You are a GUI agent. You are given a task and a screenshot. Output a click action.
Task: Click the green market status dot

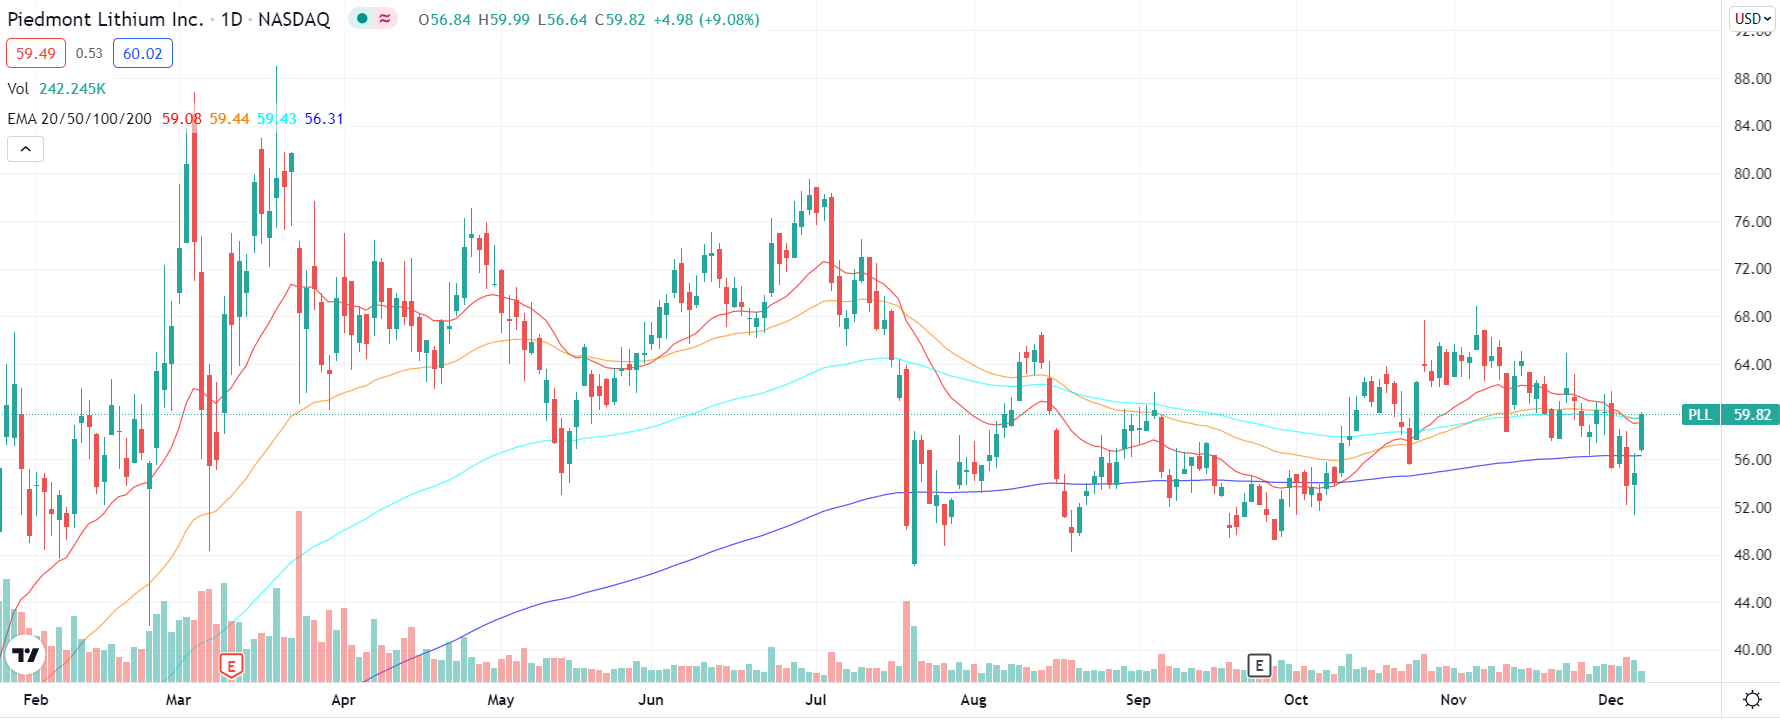(x=362, y=19)
